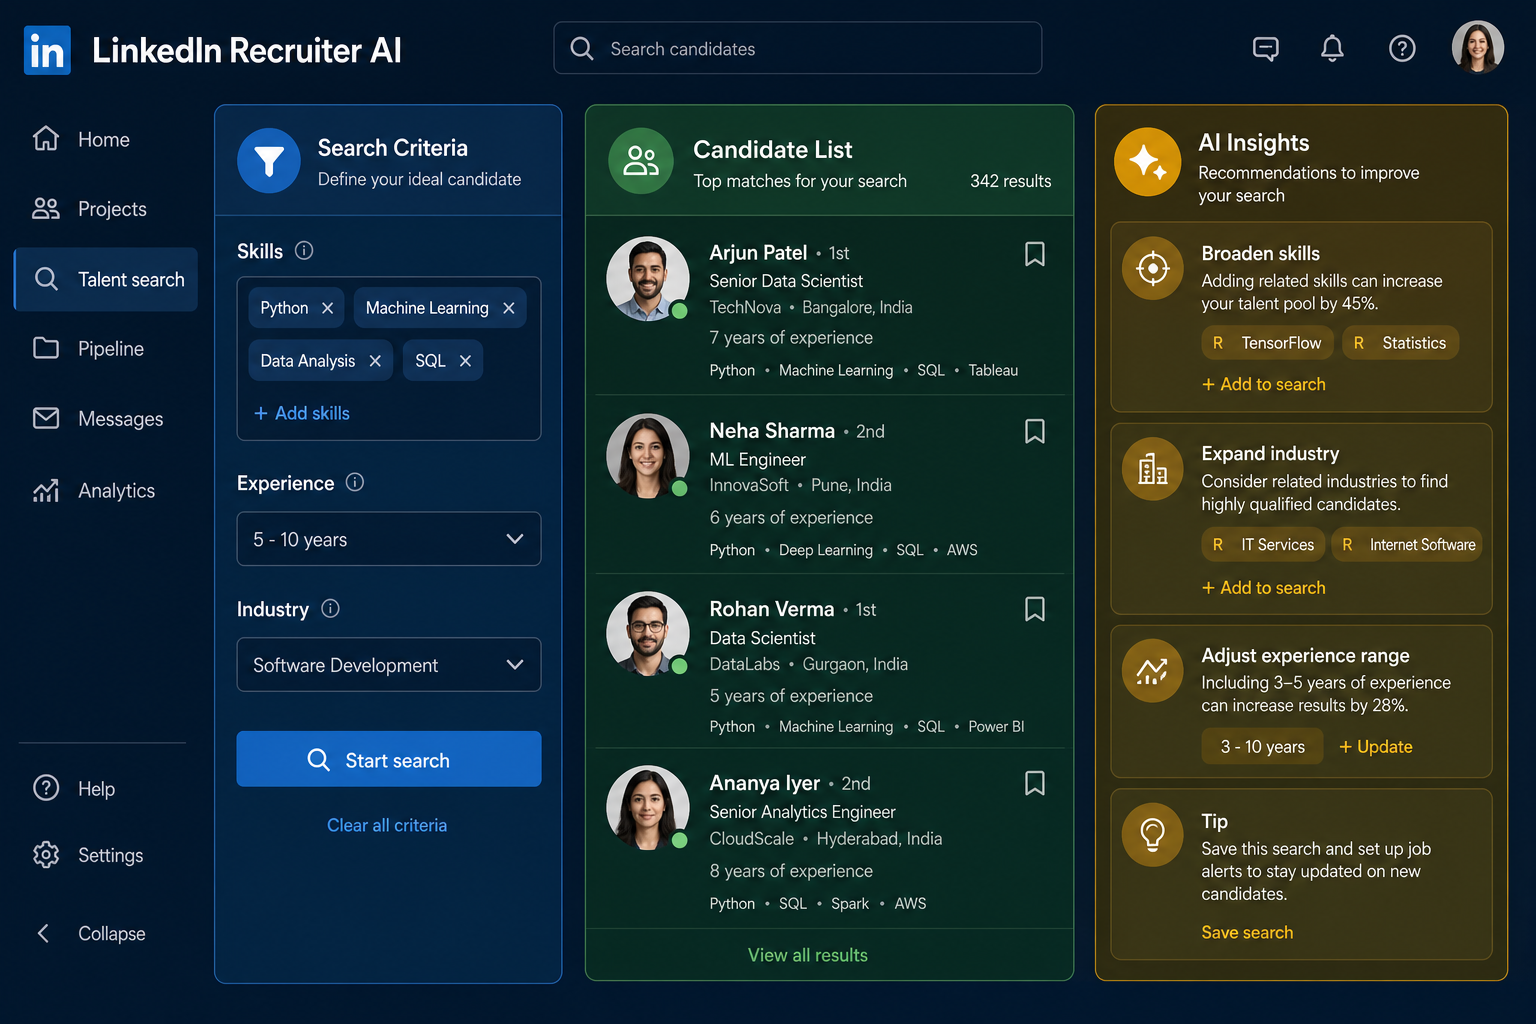Viewport: 1536px width, 1024px height.
Task: Click the Power BI skill on Rohan Verma
Action: tap(996, 727)
